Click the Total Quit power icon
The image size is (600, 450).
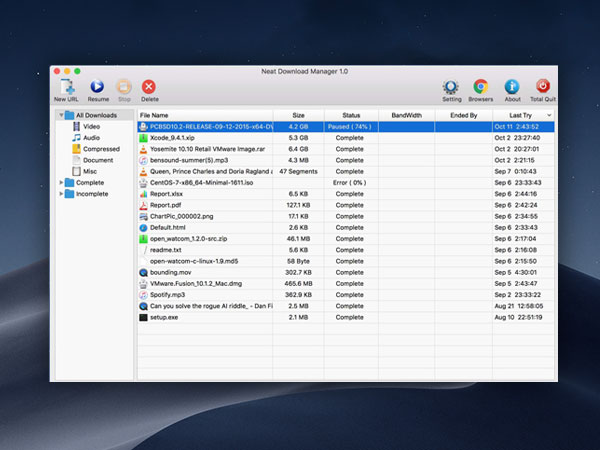click(x=543, y=86)
